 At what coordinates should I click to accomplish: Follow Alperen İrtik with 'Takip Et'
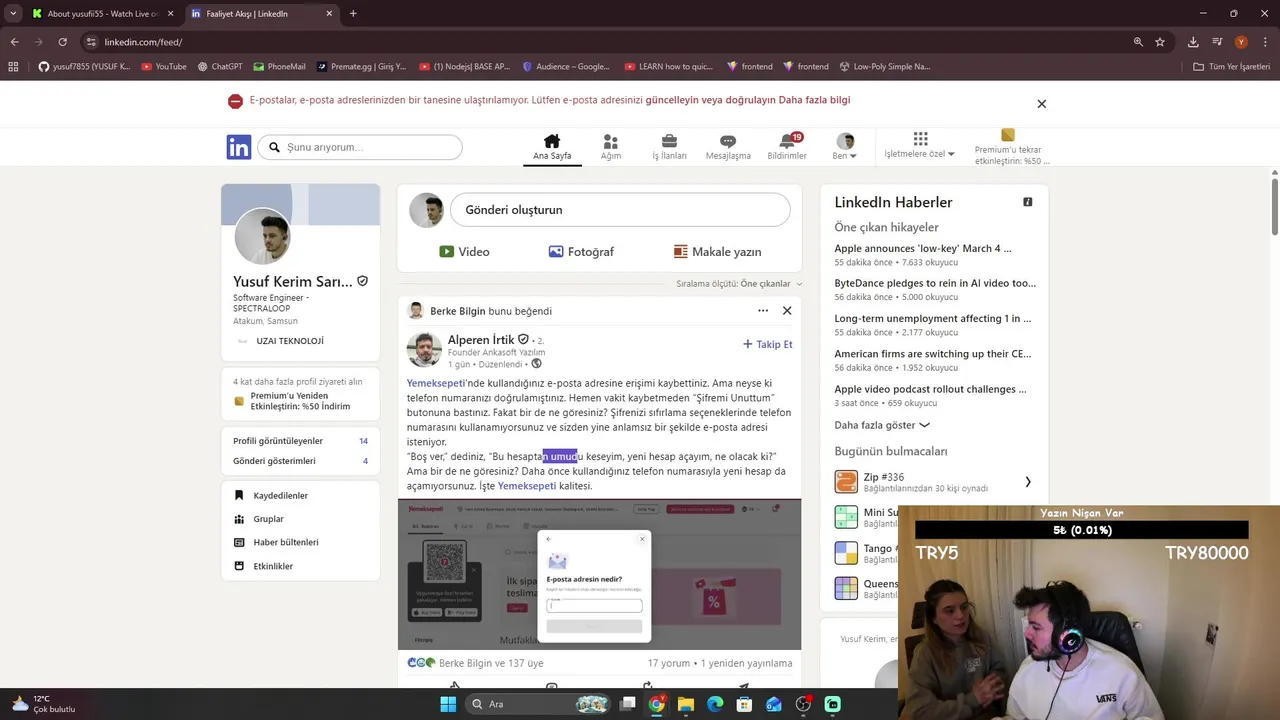pyautogui.click(x=767, y=344)
